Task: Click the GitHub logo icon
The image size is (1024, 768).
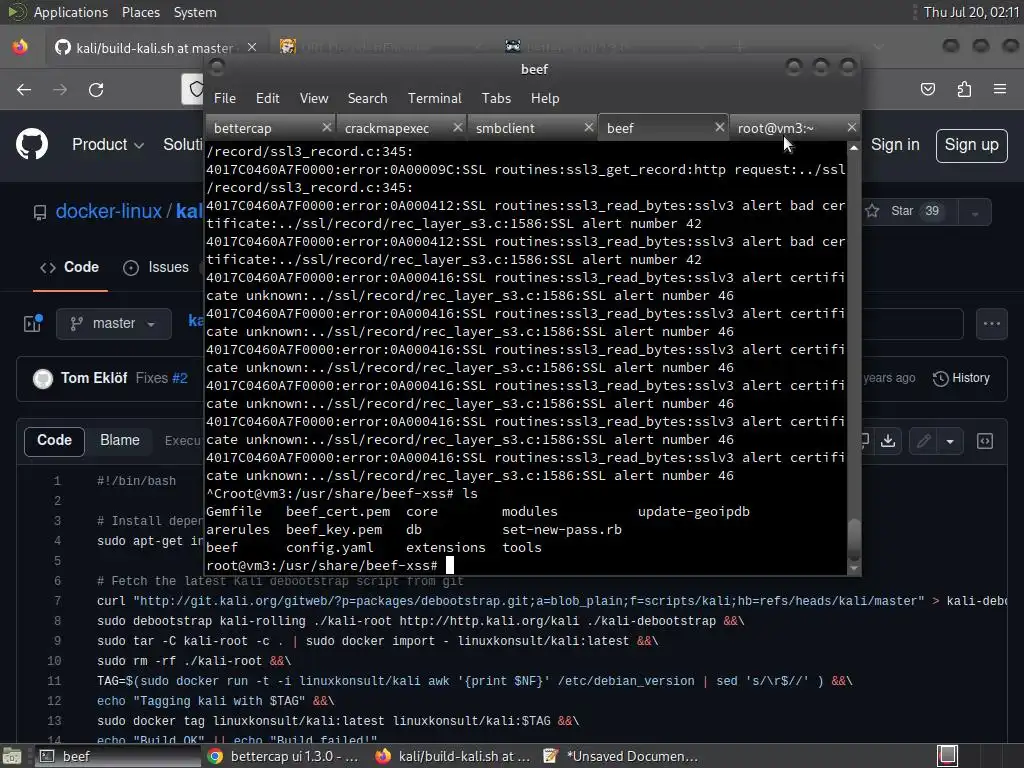Action: 32,144
